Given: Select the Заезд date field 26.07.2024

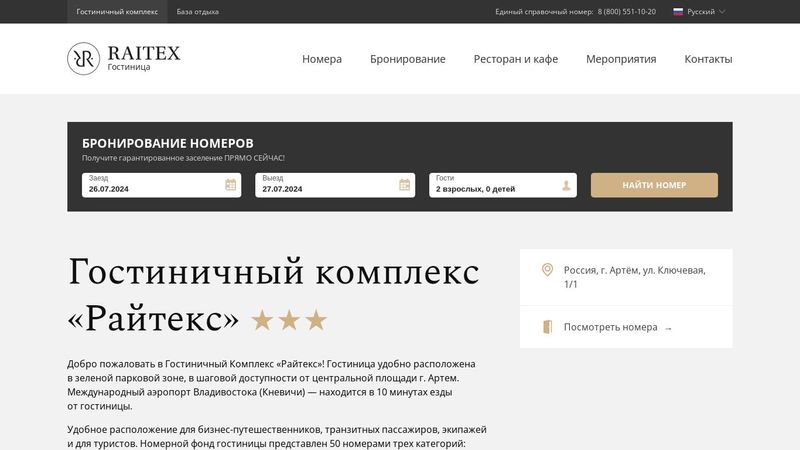Looking at the screenshot, I should (161, 185).
